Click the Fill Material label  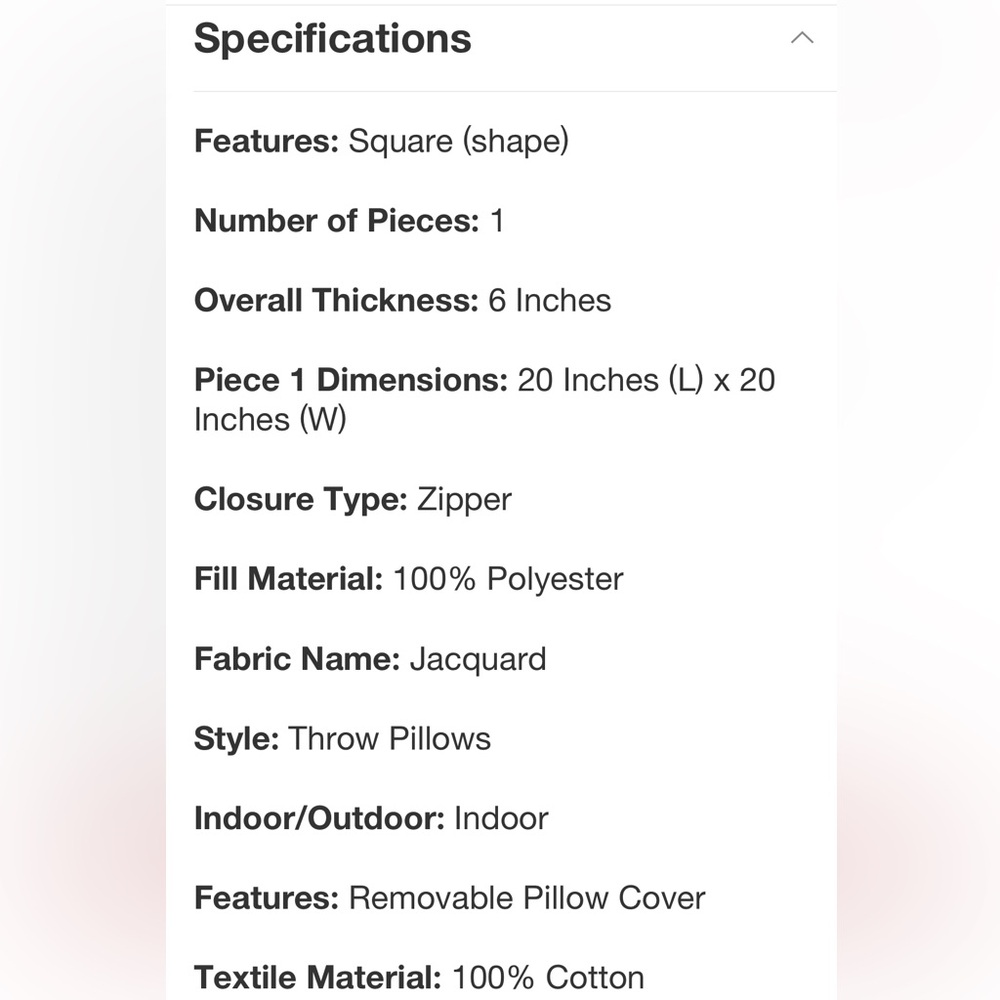tap(288, 579)
